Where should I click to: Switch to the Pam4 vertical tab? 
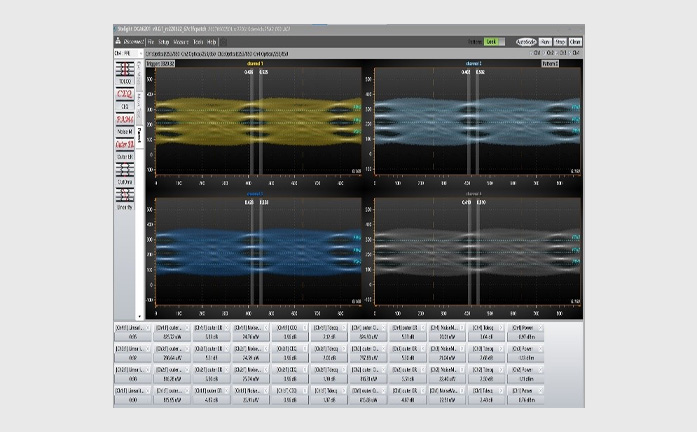(x=139, y=135)
